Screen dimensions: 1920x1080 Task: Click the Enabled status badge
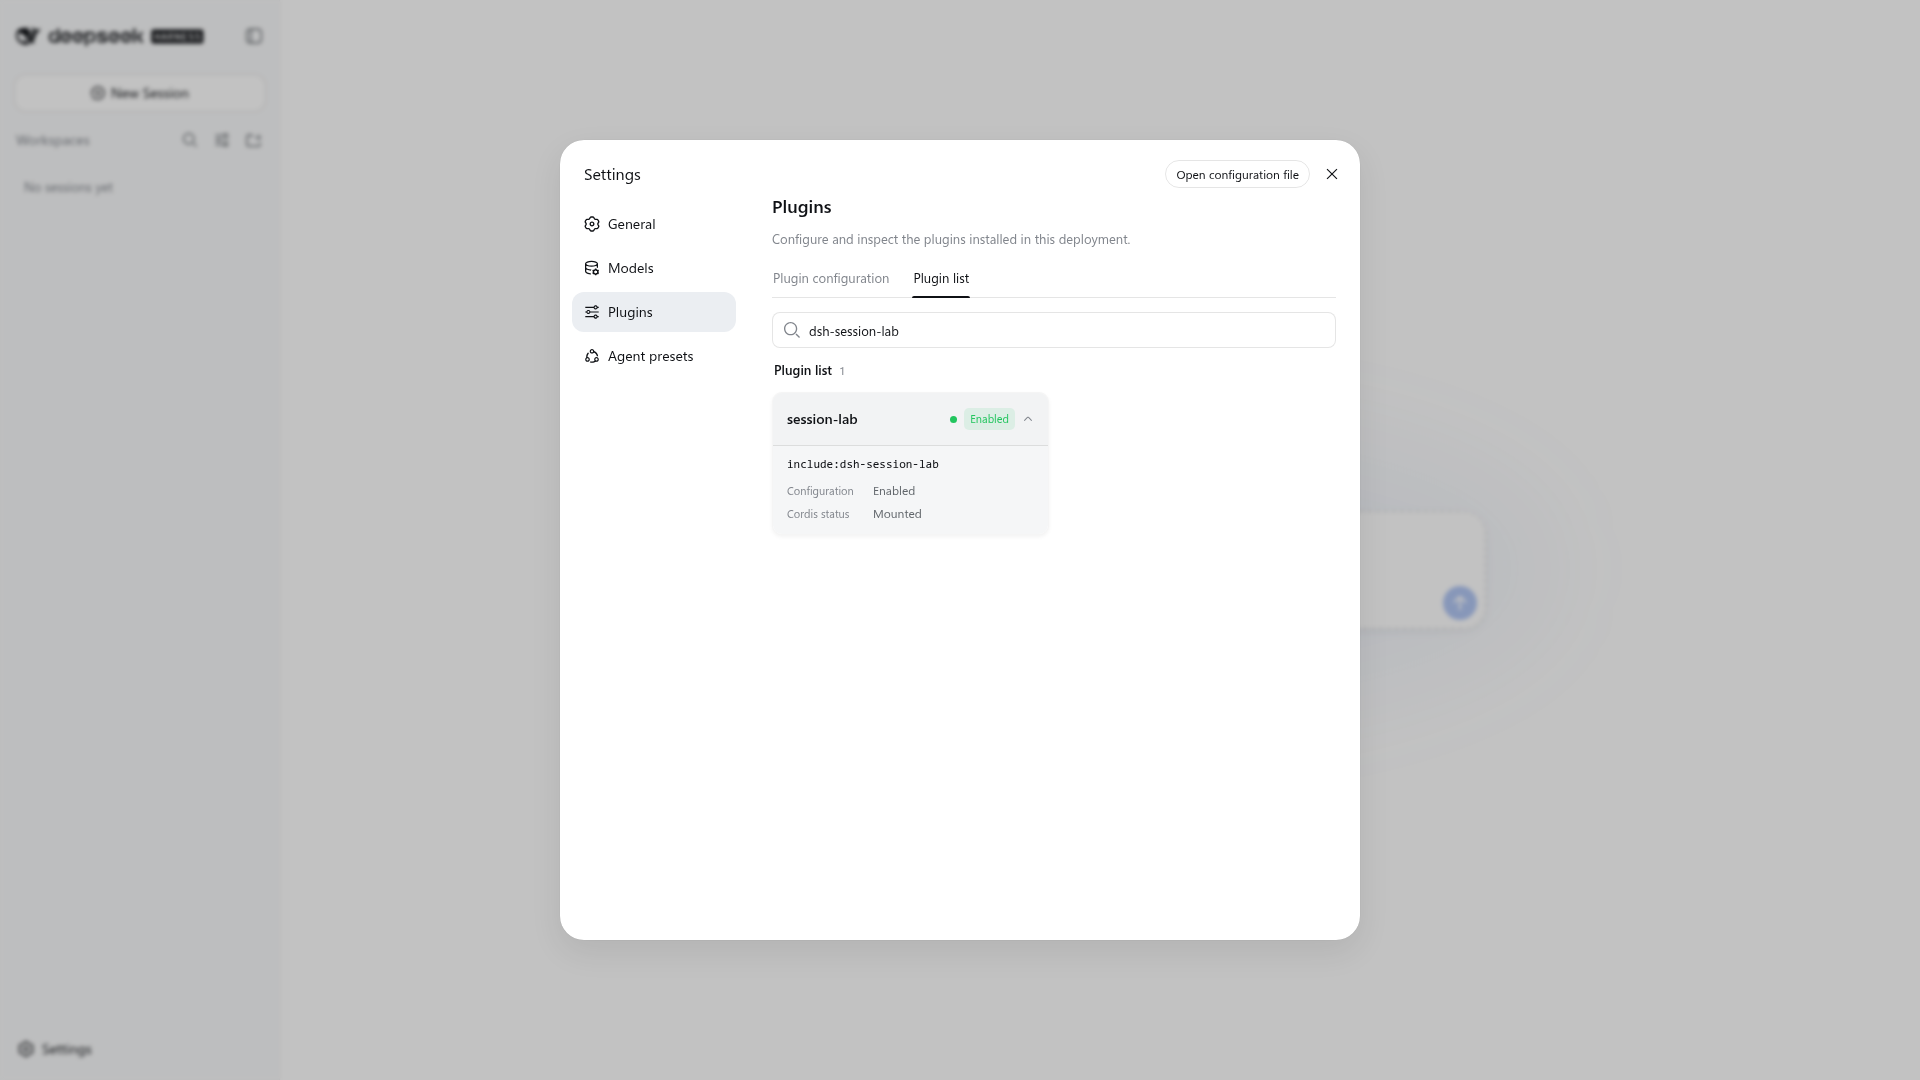coord(989,419)
